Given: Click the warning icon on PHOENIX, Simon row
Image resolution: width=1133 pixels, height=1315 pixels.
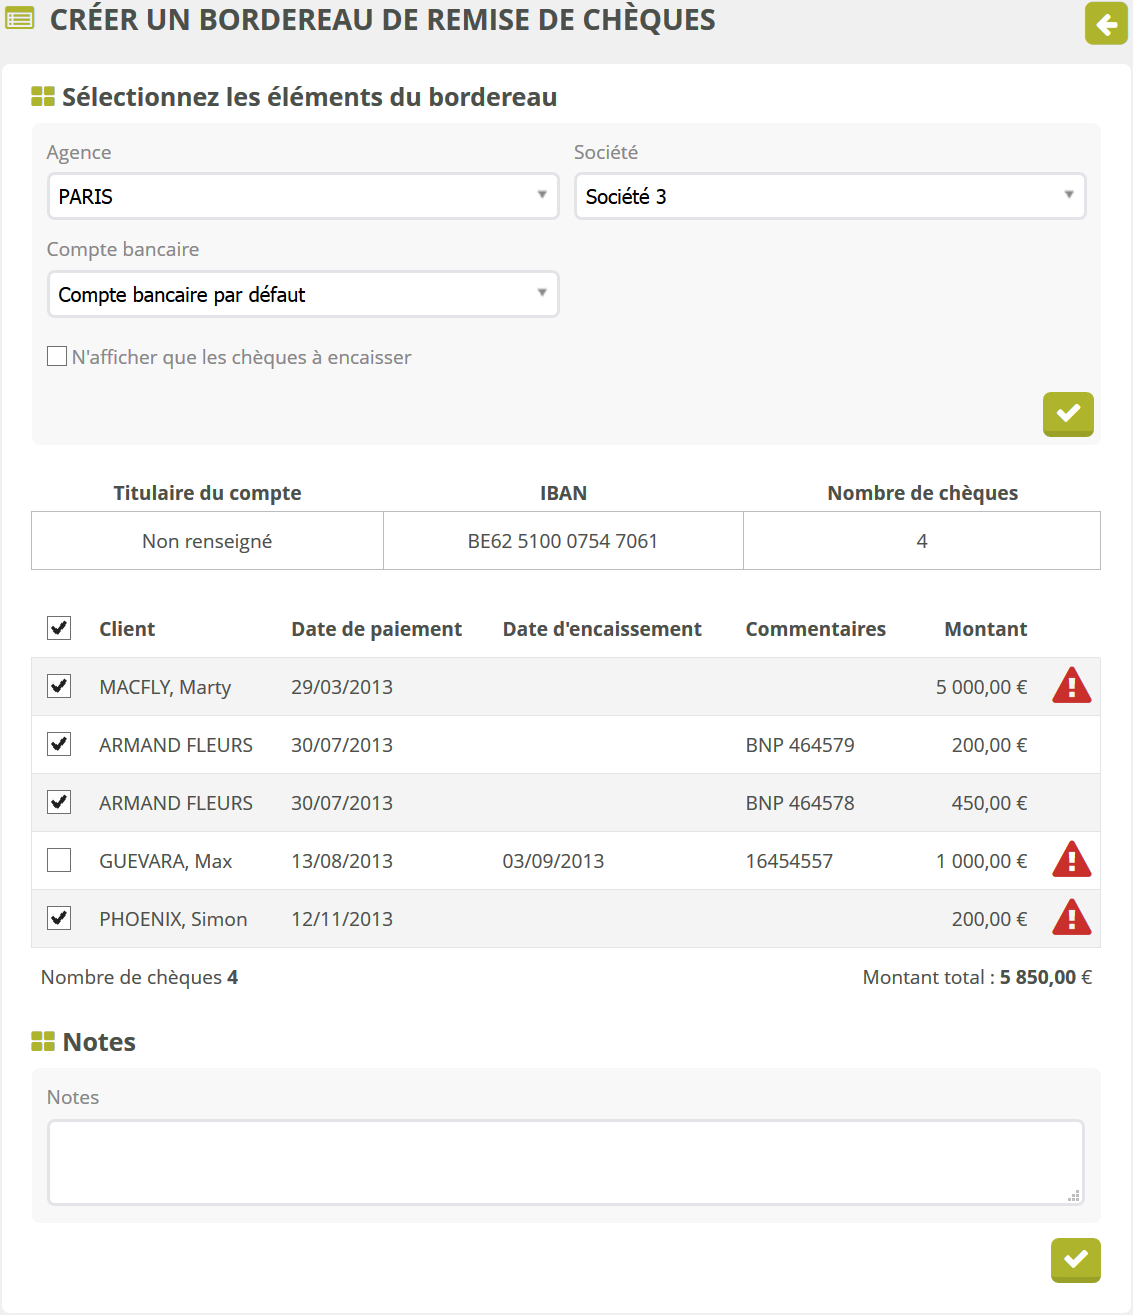Looking at the screenshot, I should tap(1071, 918).
